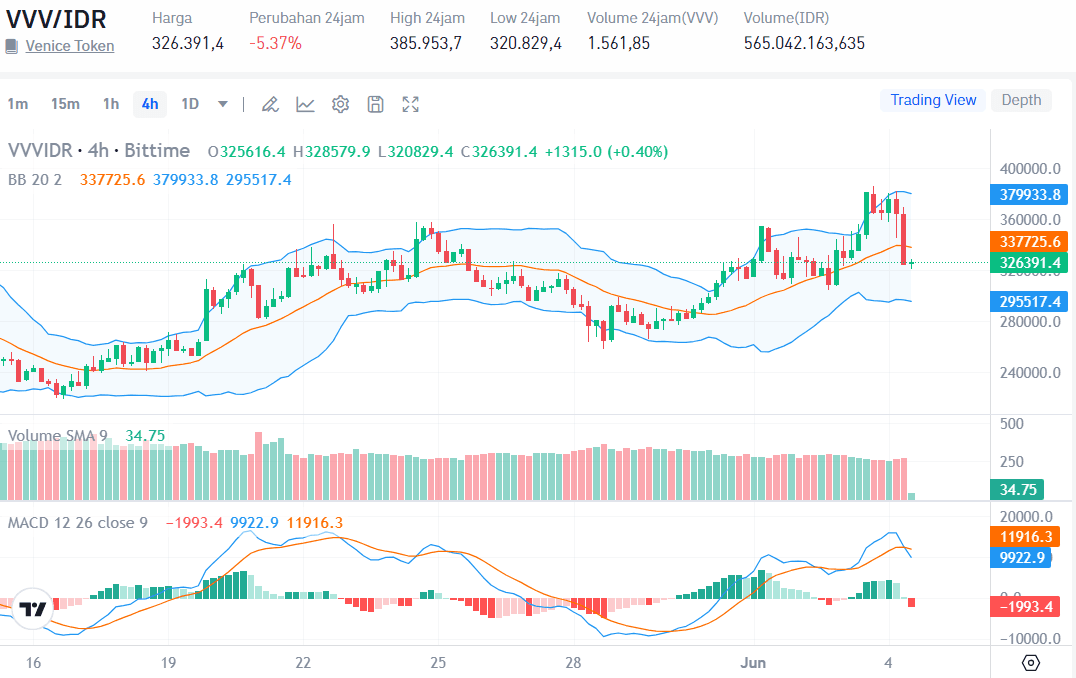
Task: Click the 11916.3 MACD signal tag
Action: pos(1025,537)
